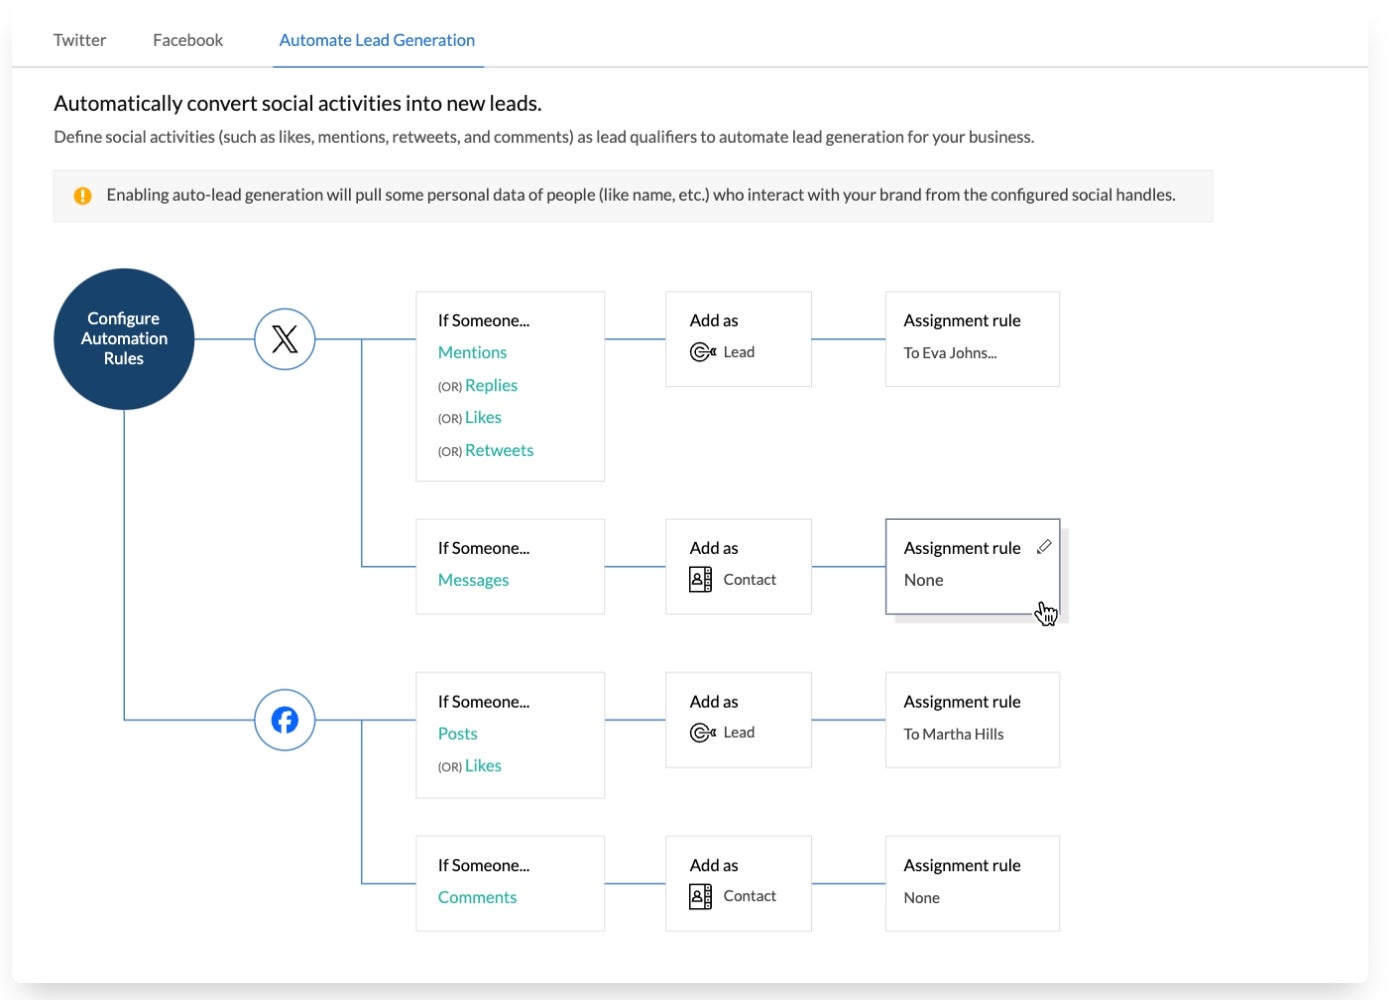Click the Contact icon in Comments row

tap(701, 897)
